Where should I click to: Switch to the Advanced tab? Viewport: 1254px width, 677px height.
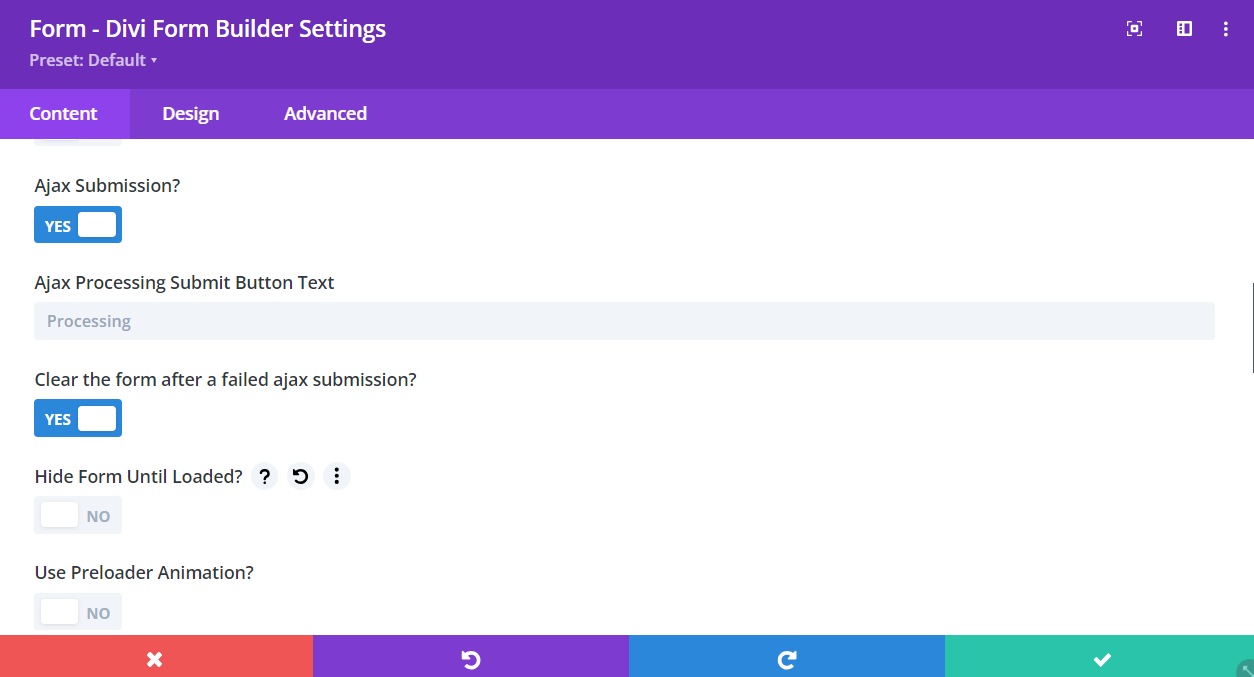325,113
